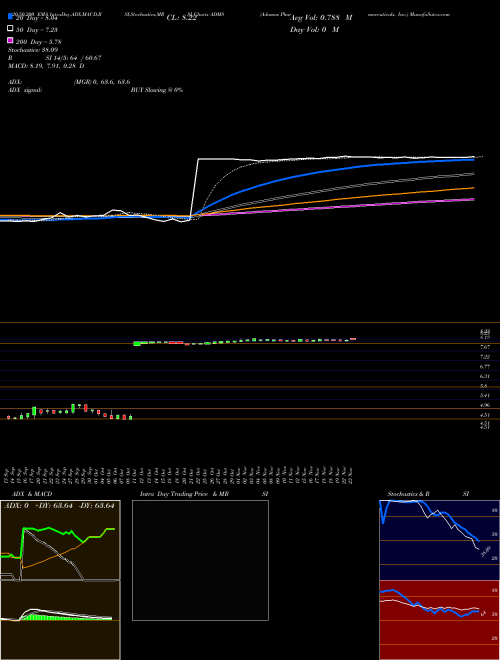Image resolution: width=500 pixels, height=660 pixels.
Task: Open the ADX line chart panel
Action: point(60,541)
